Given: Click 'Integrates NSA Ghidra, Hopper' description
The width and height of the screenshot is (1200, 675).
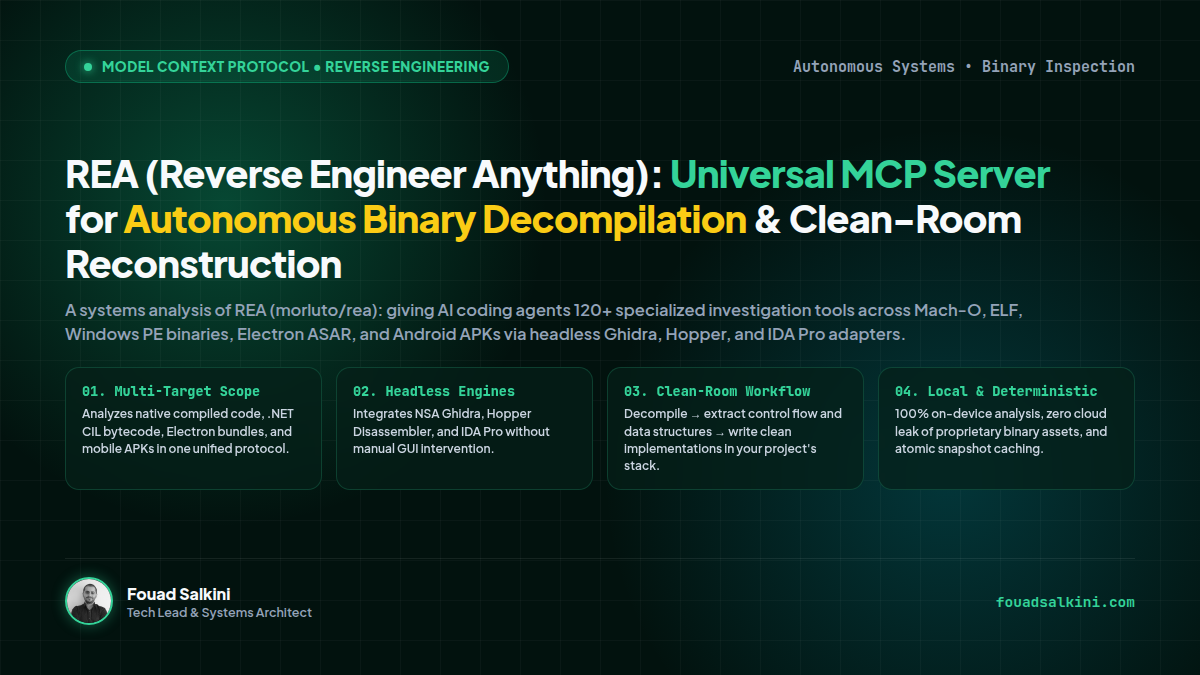Looking at the screenshot, I should click(451, 431).
